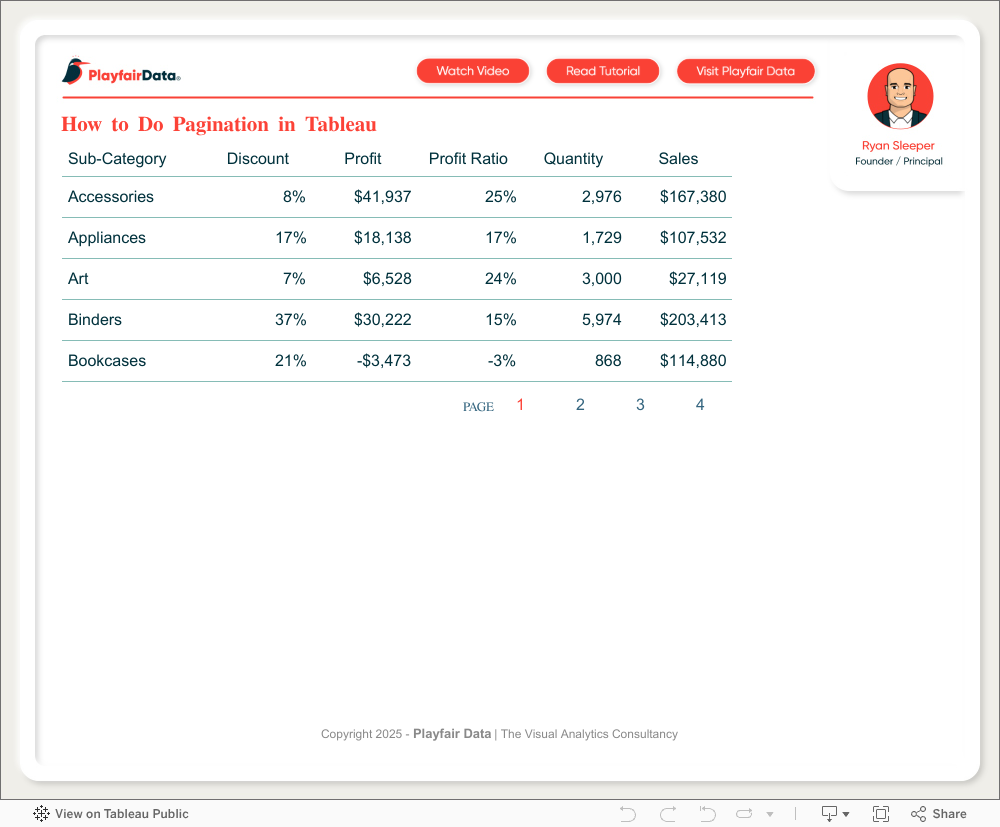
Task: Select the Binders row label
Action: pyautogui.click(x=95, y=320)
